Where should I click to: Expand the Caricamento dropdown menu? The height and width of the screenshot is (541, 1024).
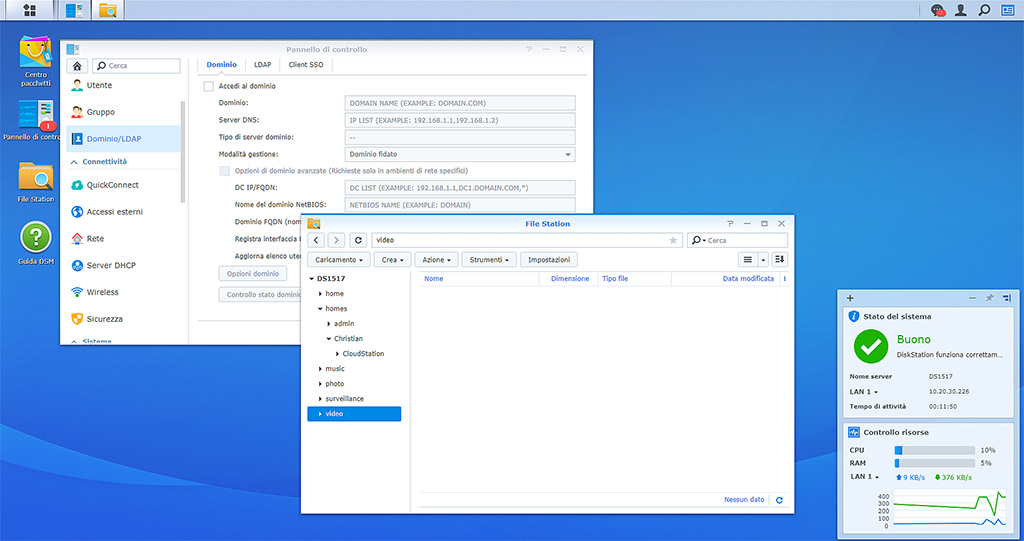coord(338,260)
